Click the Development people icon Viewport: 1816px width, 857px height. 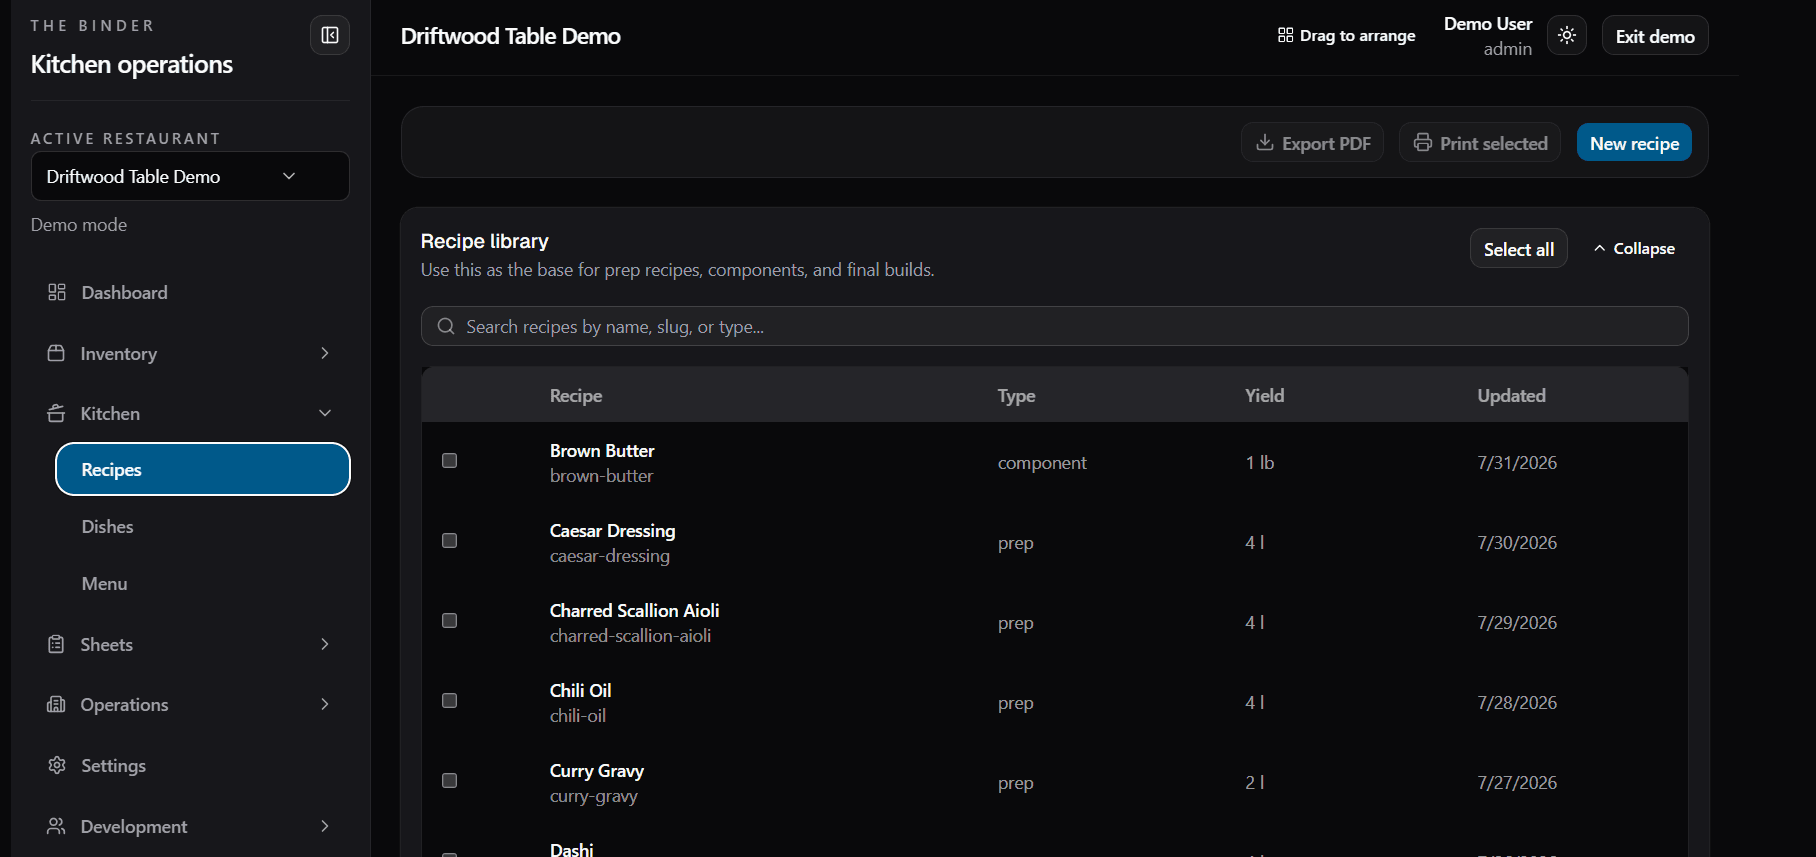[x=56, y=826]
